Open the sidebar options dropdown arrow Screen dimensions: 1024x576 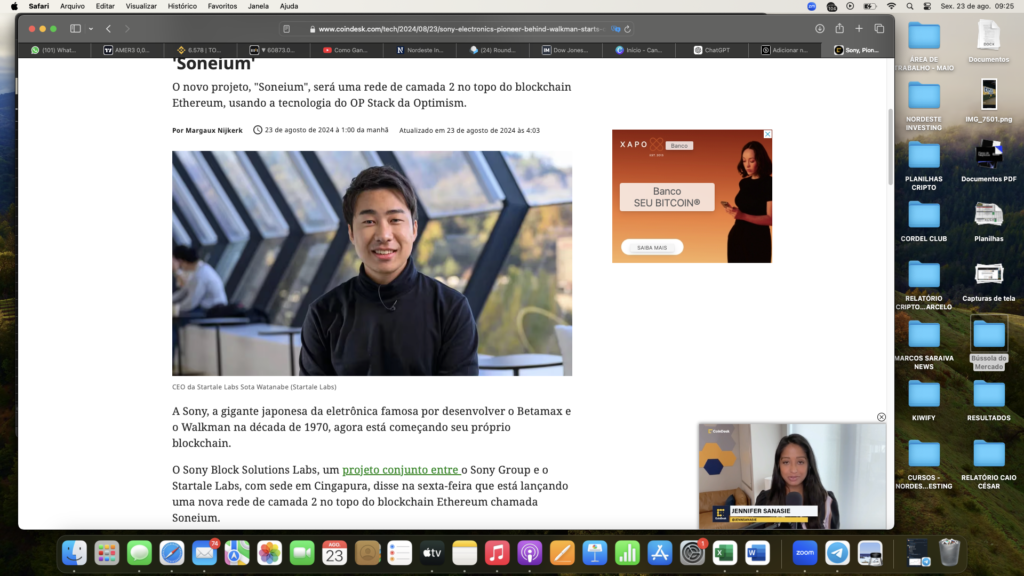[91, 29]
